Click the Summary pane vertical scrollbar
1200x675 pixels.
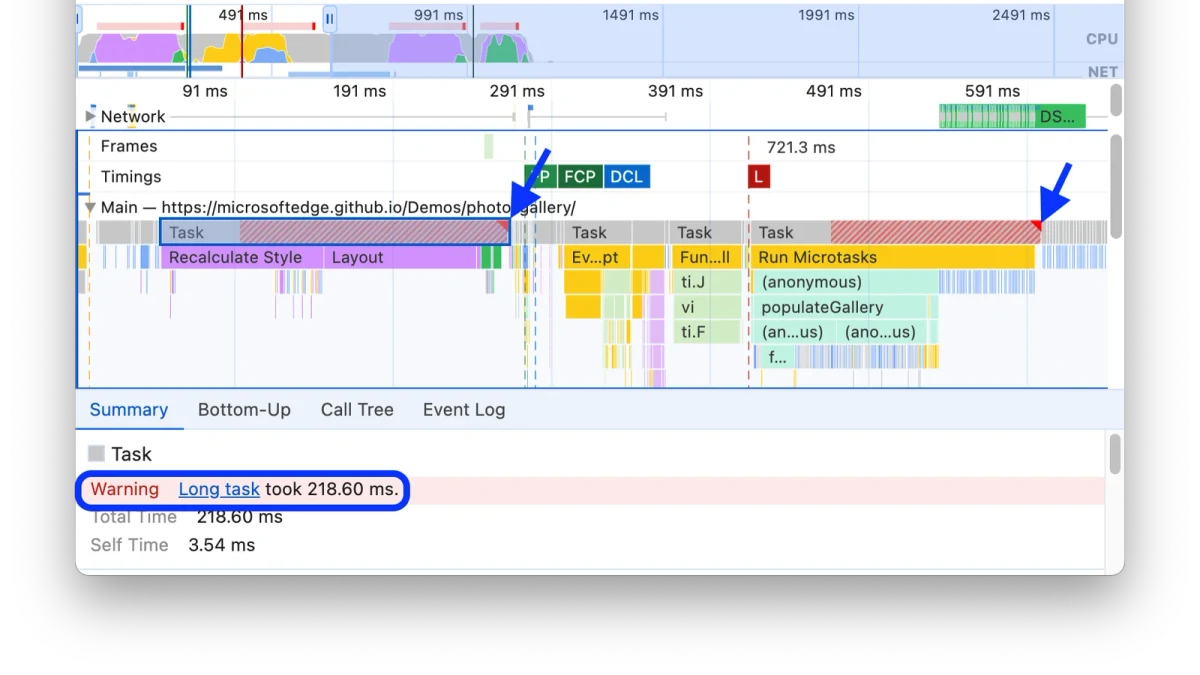pos(1115,454)
